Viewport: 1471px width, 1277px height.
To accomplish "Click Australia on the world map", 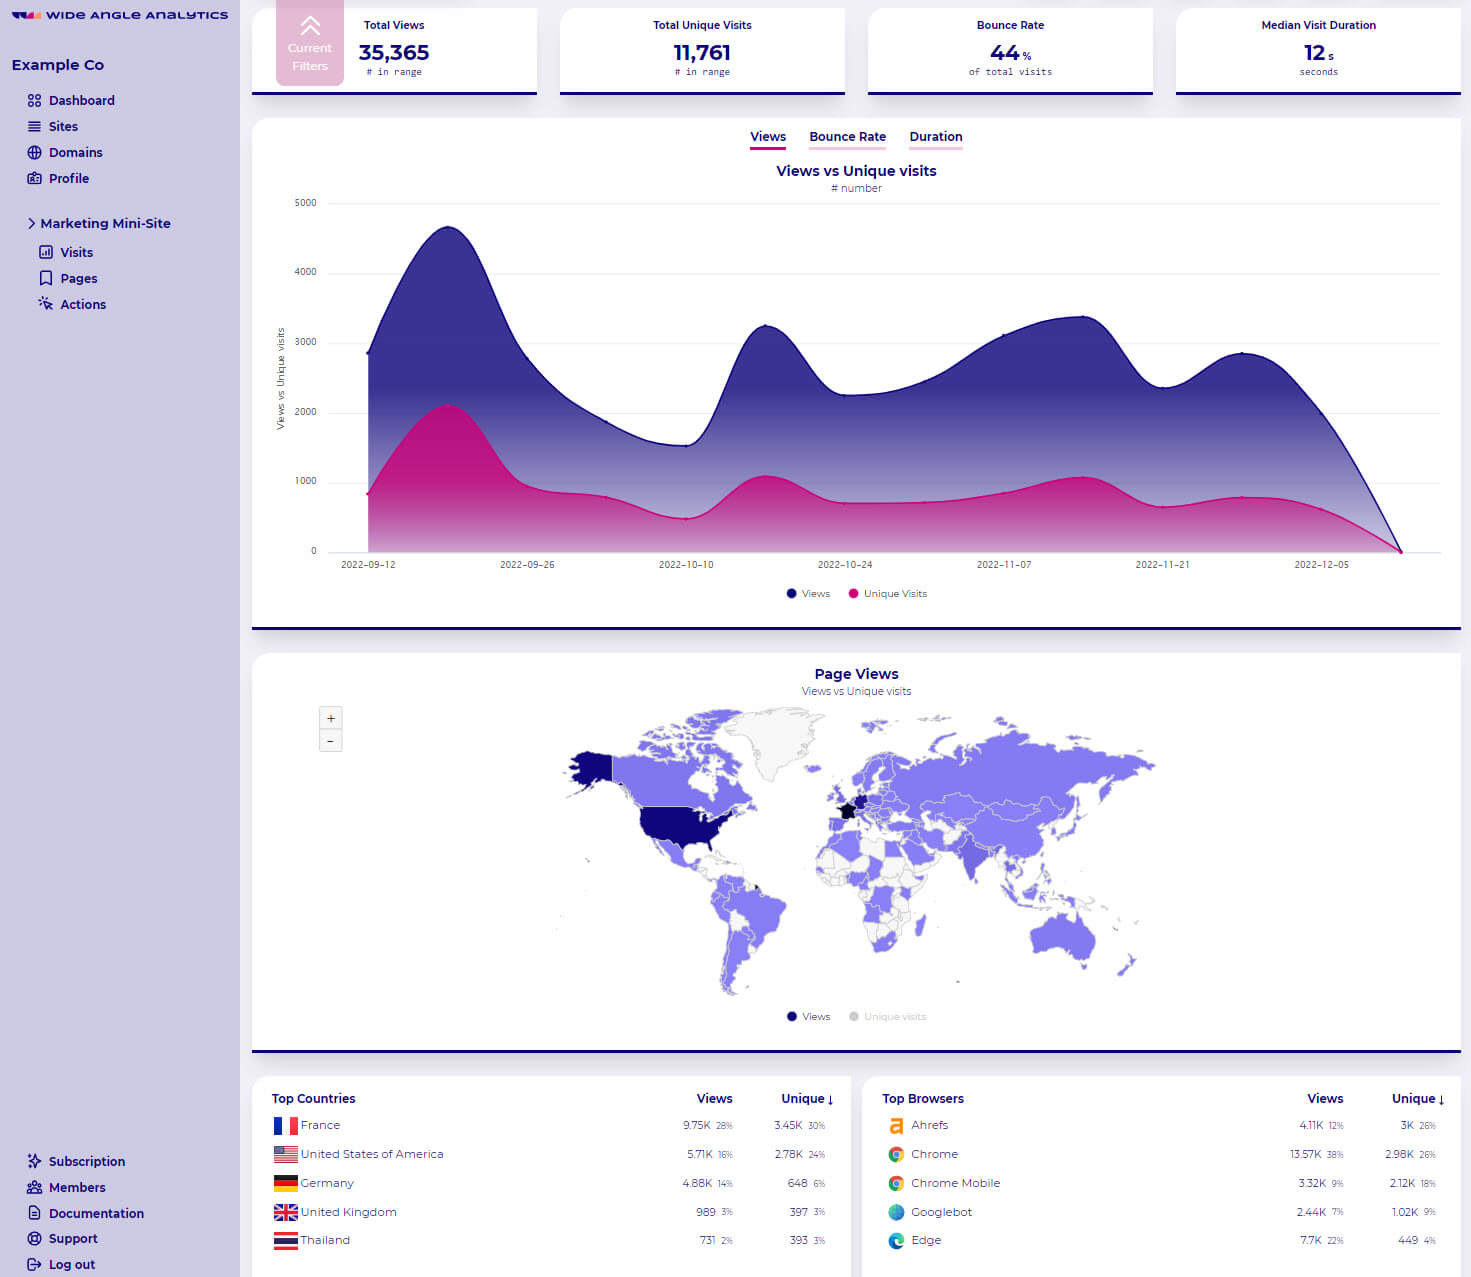I will point(1062,937).
